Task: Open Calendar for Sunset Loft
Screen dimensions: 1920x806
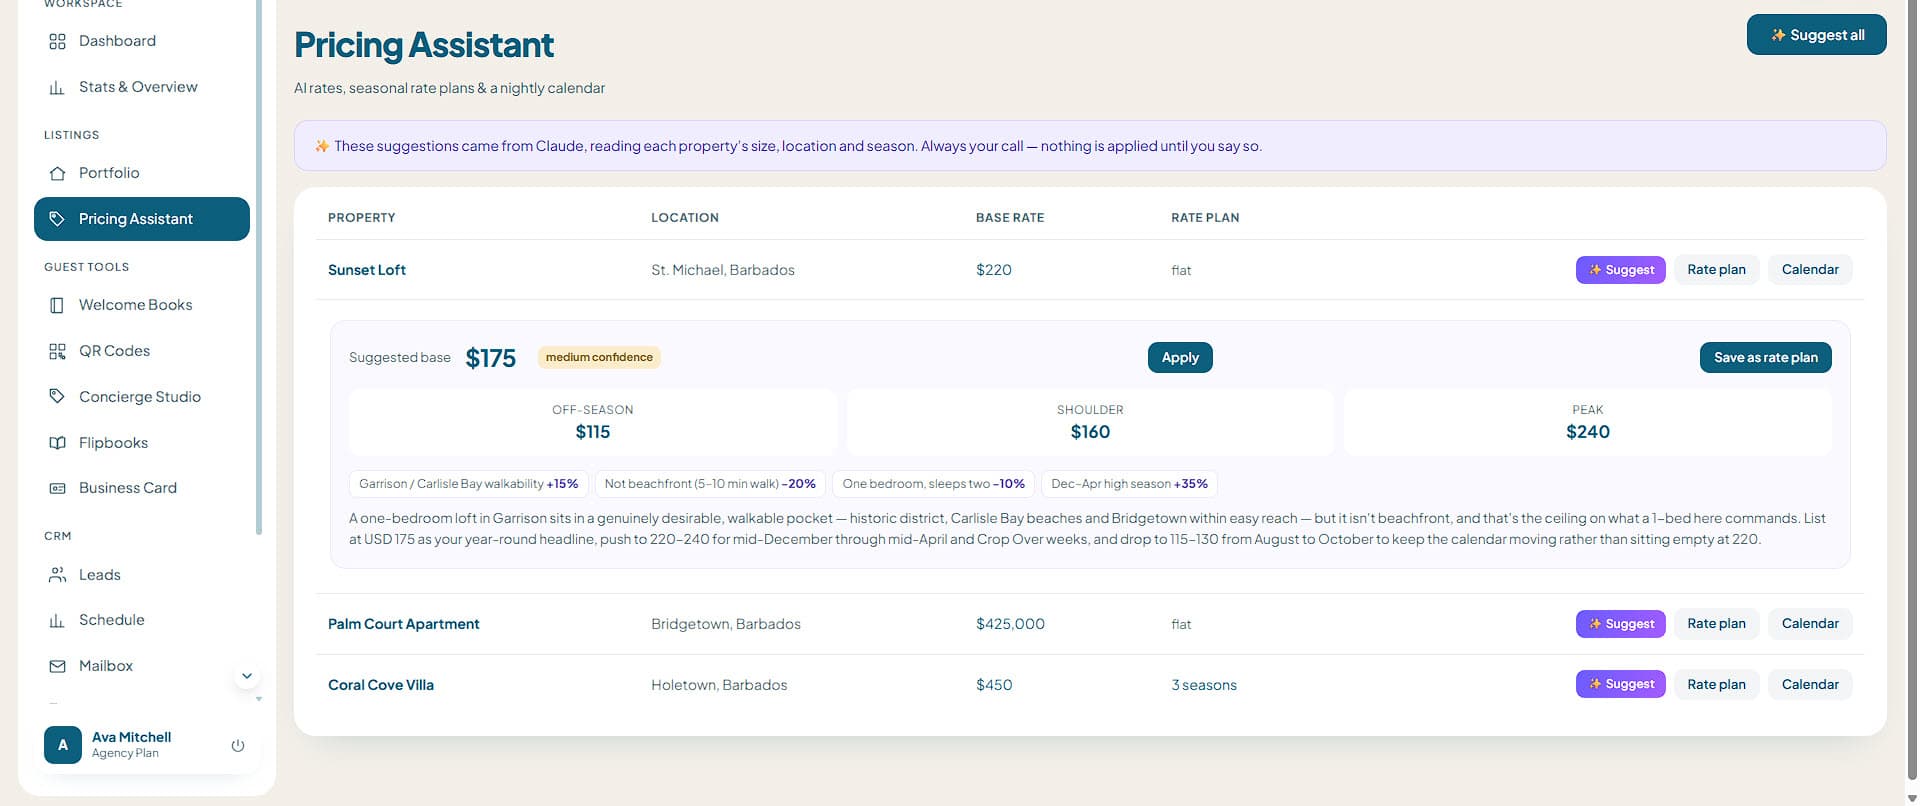Action: click(1810, 270)
